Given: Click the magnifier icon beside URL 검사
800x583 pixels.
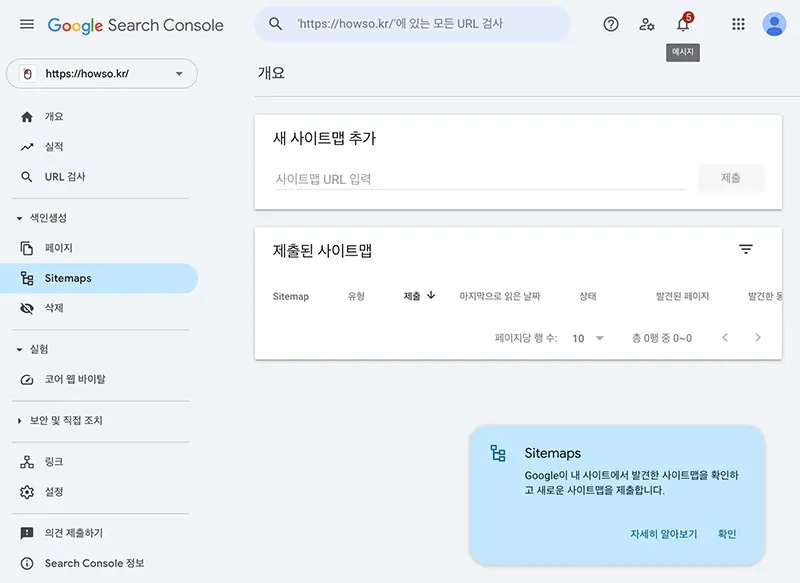Looking at the screenshot, I should pos(27,177).
